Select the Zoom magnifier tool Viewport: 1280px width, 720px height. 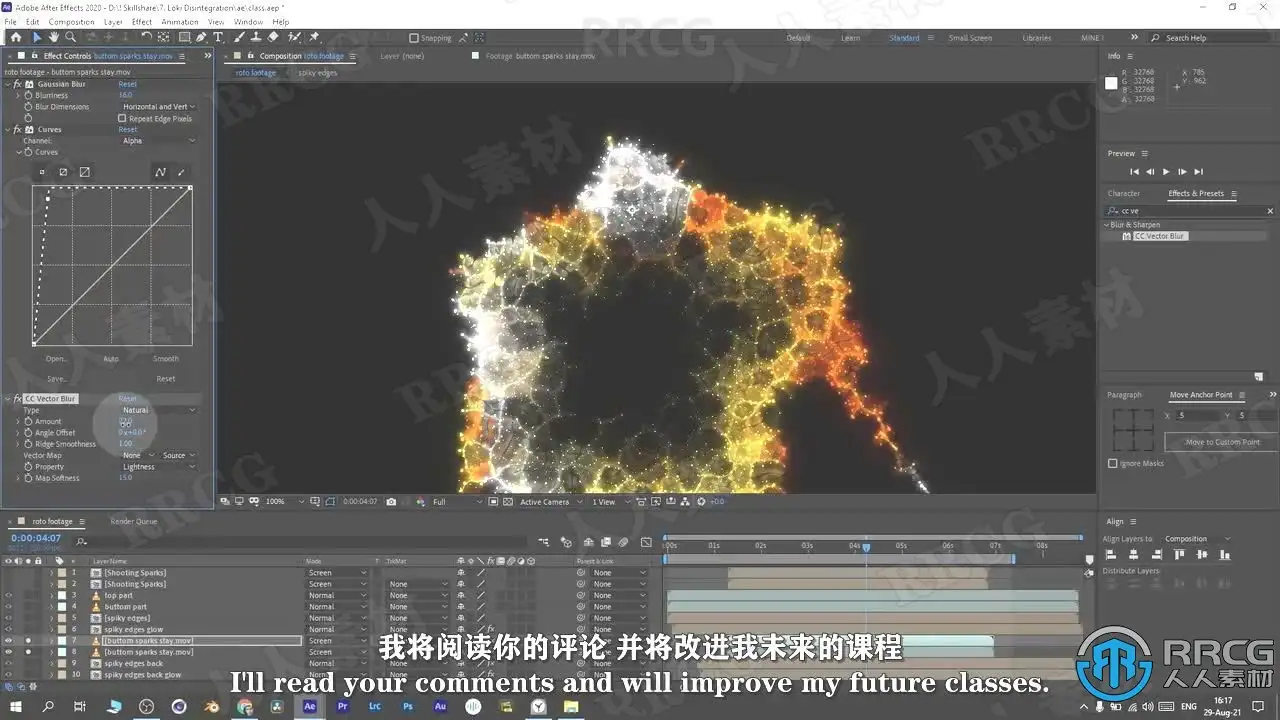(70, 37)
